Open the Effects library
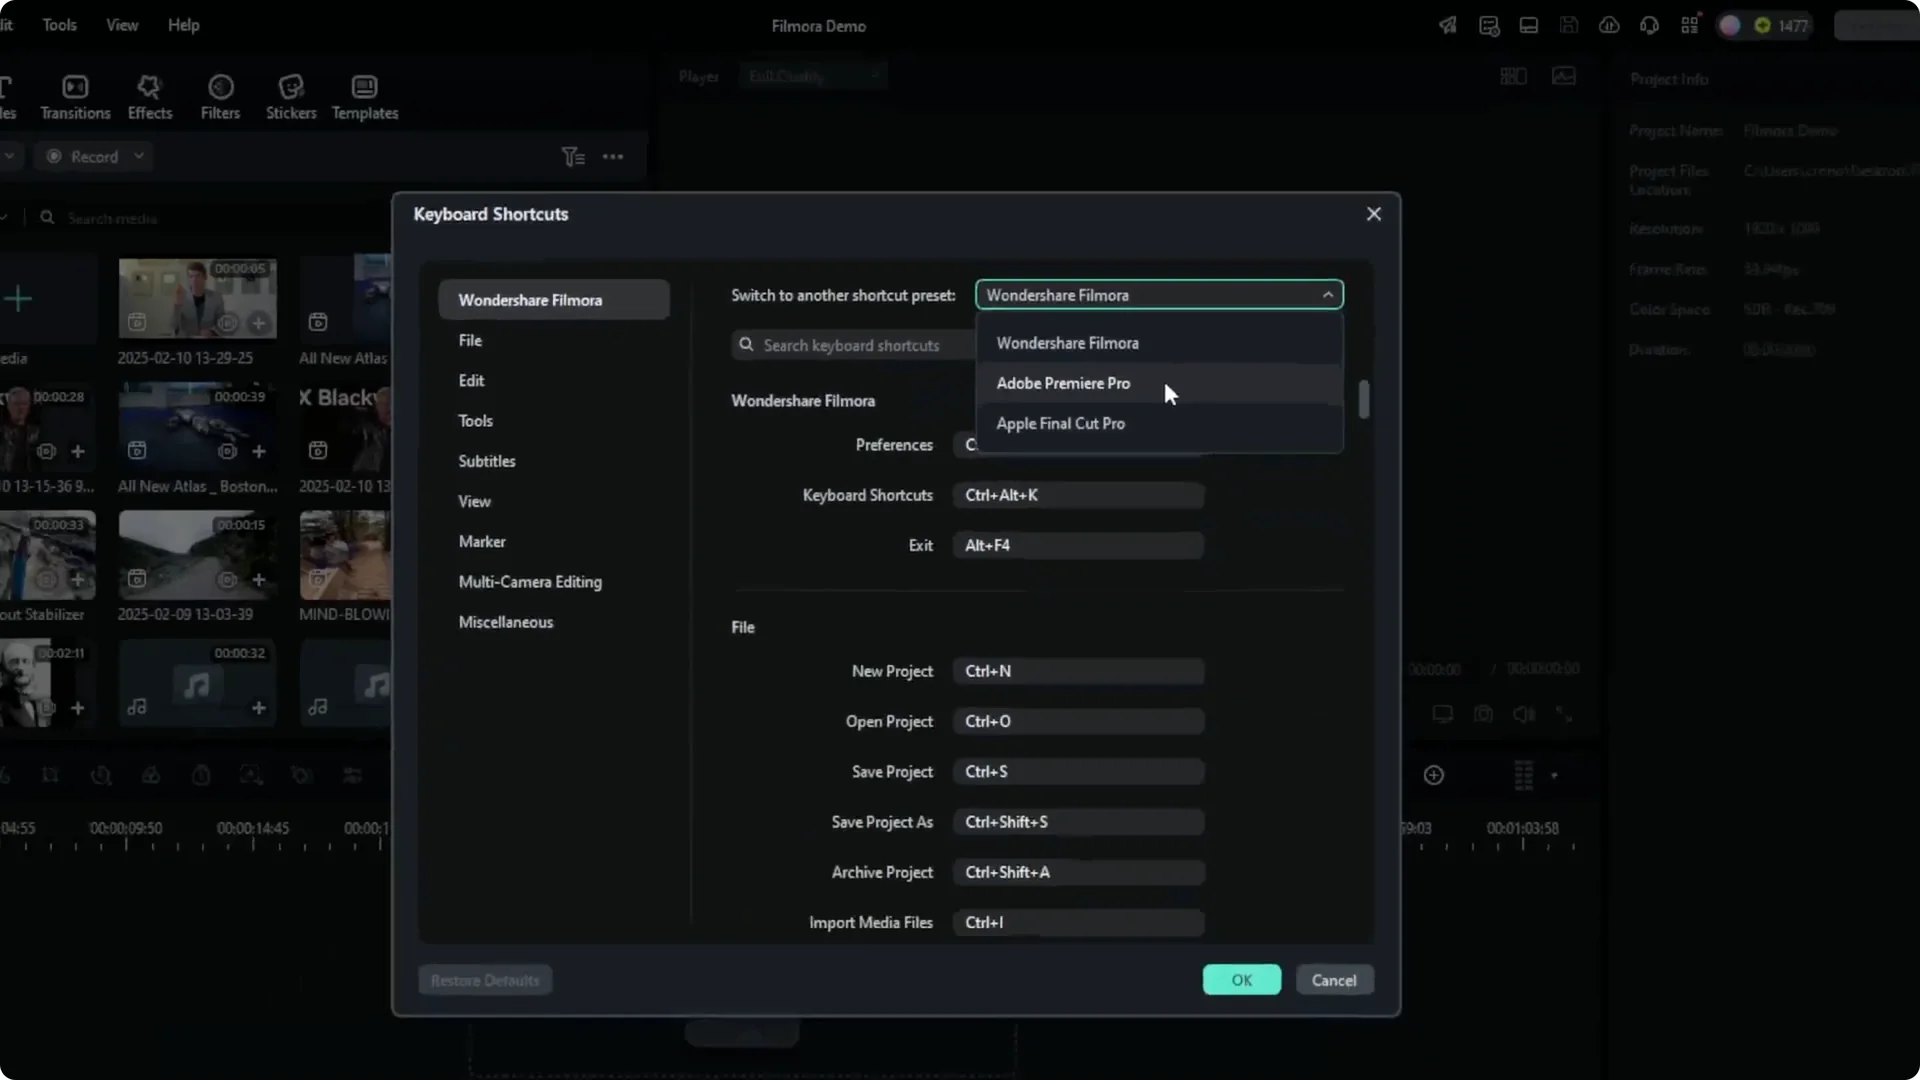The image size is (1920, 1080). pos(148,96)
